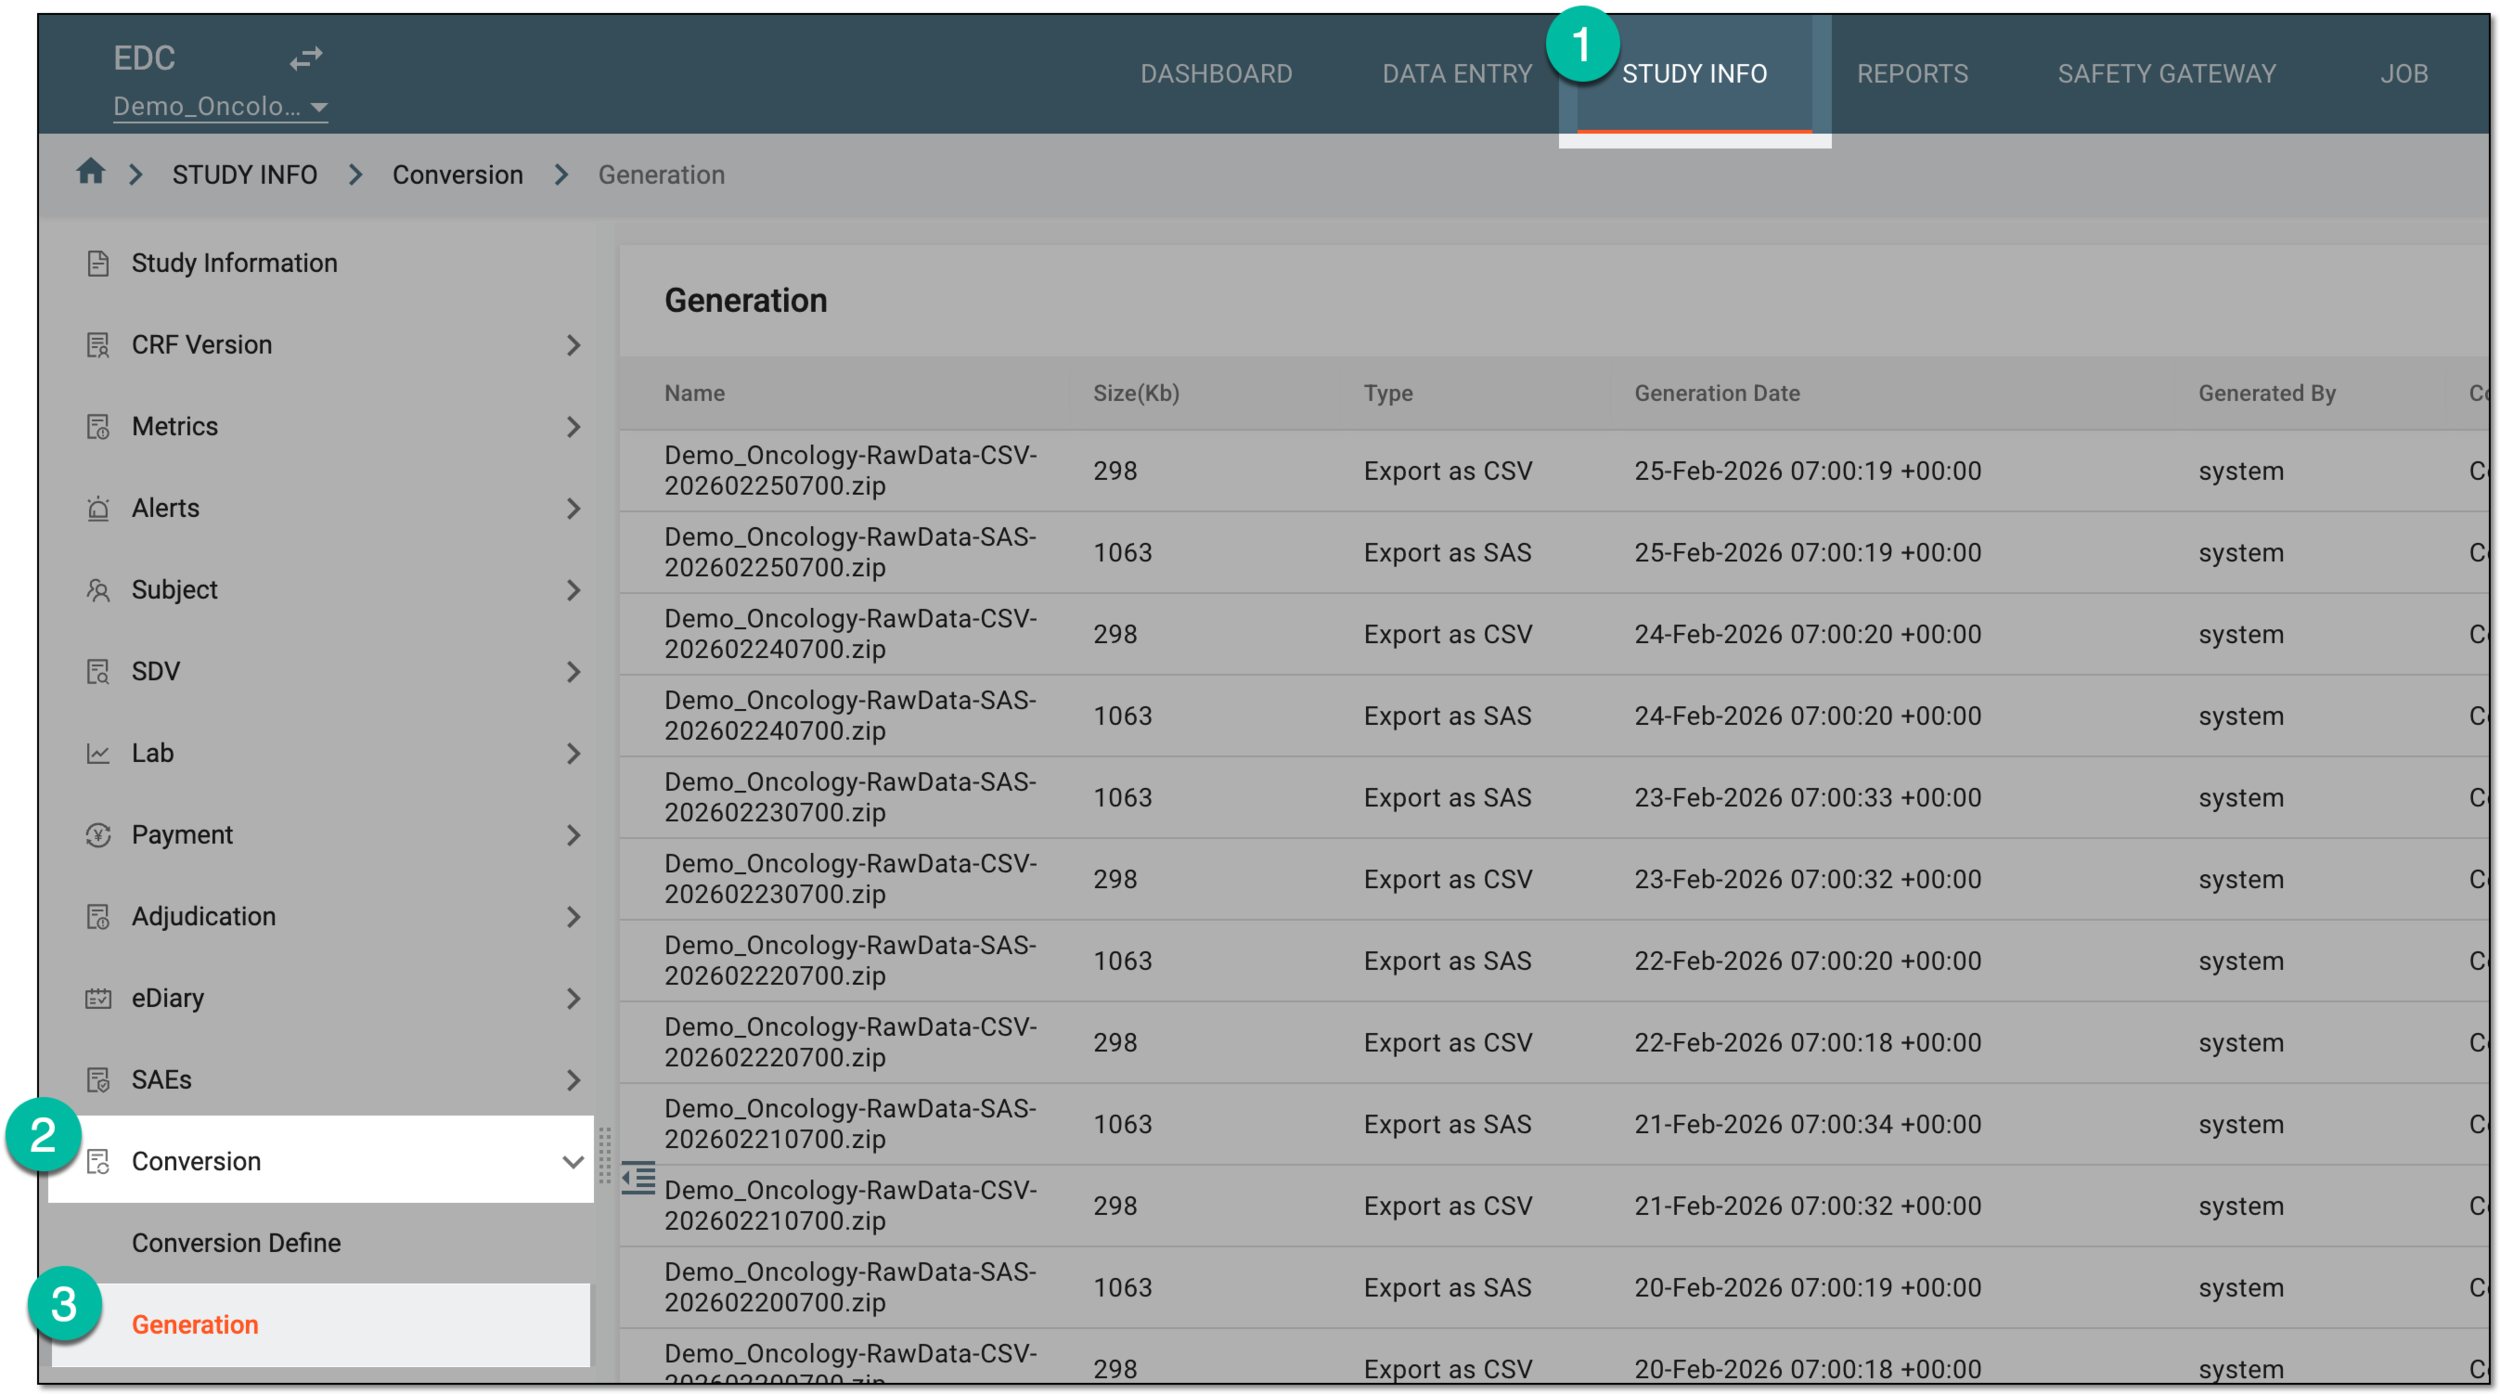Click the Adjudication sidebar icon
2500x1394 pixels.
[98, 917]
